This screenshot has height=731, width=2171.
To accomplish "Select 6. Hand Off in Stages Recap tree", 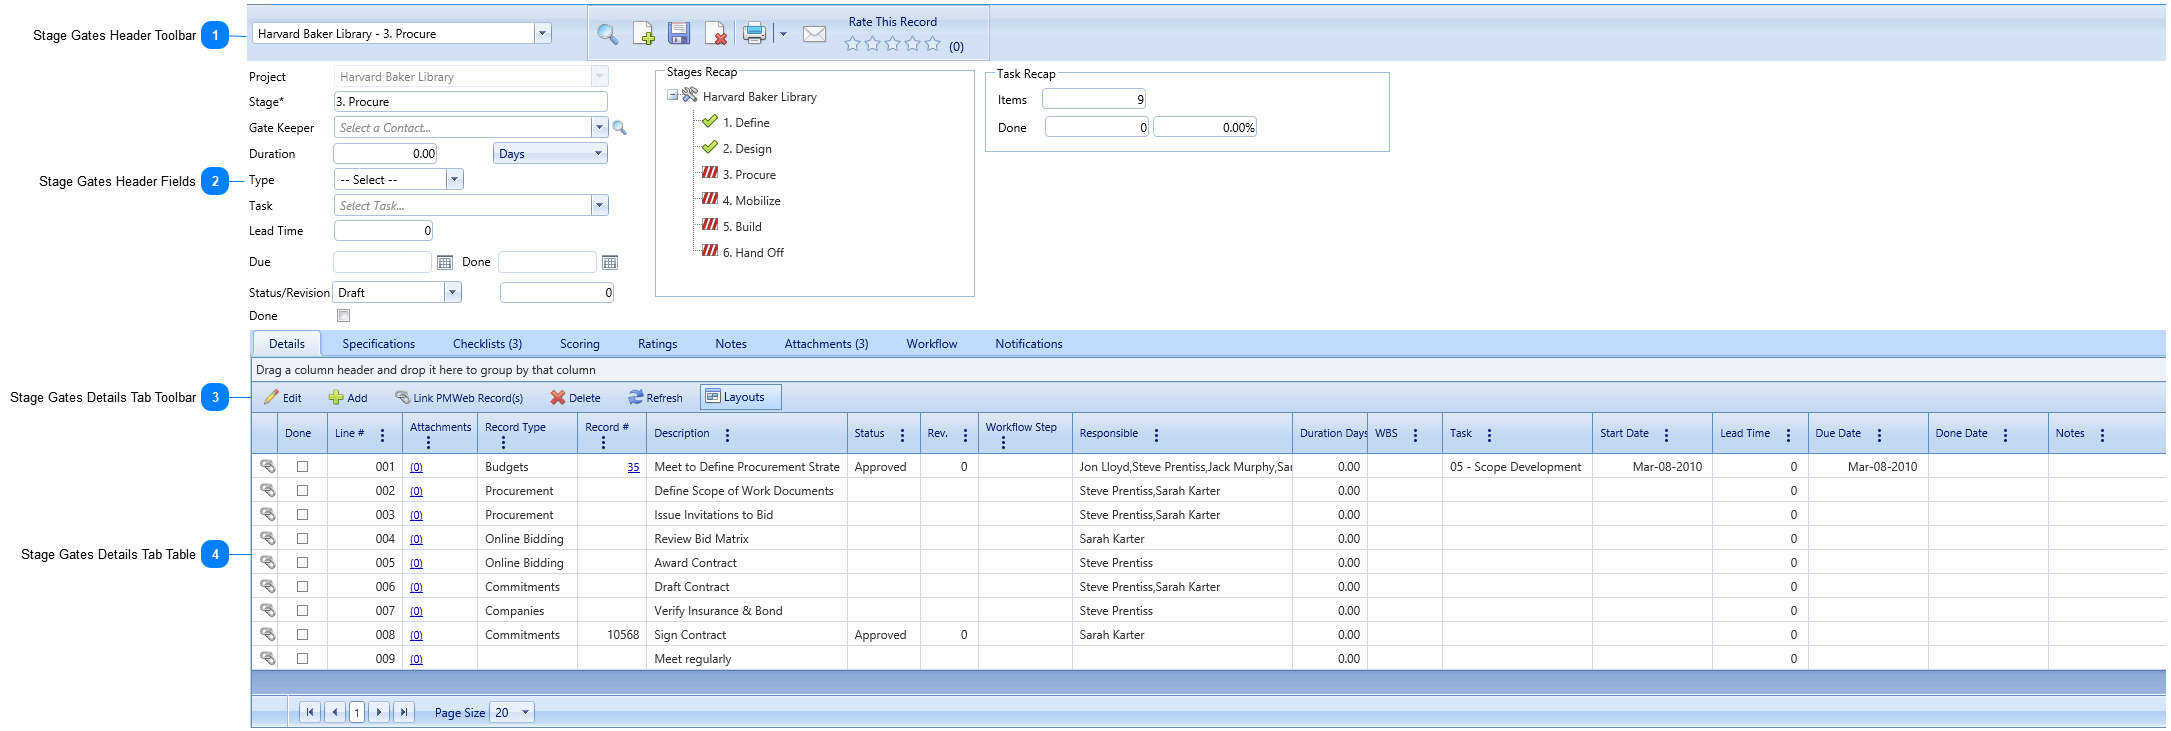I will pos(753,253).
